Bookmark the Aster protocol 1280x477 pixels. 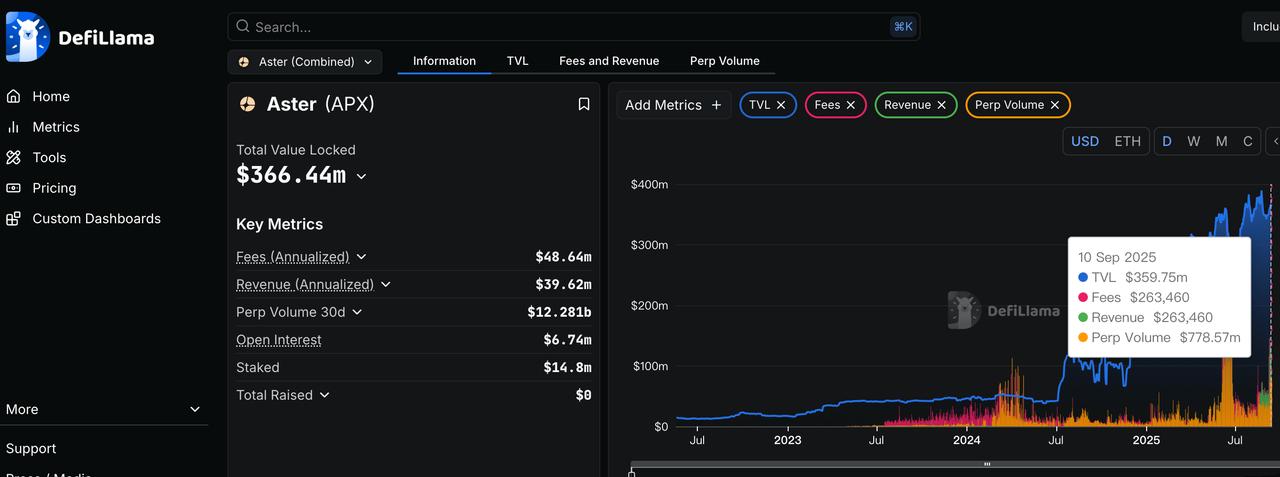(x=584, y=104)
